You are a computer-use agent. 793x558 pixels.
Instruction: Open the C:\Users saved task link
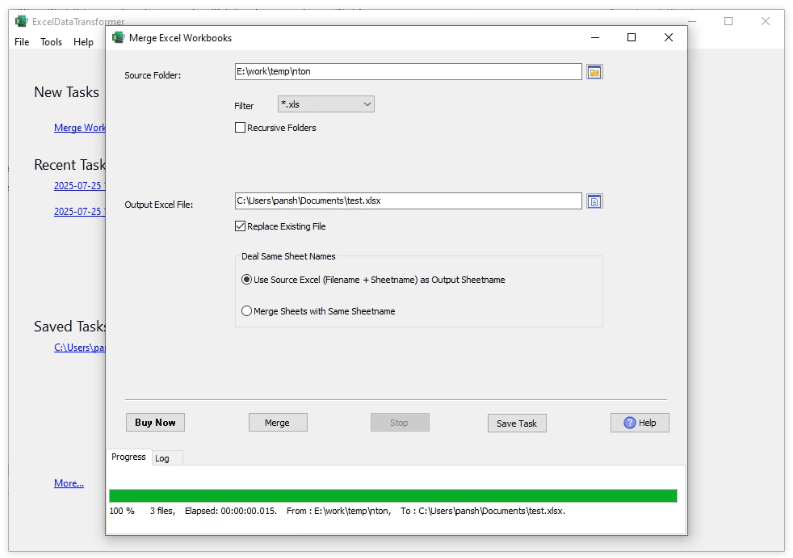pos(80,348)
